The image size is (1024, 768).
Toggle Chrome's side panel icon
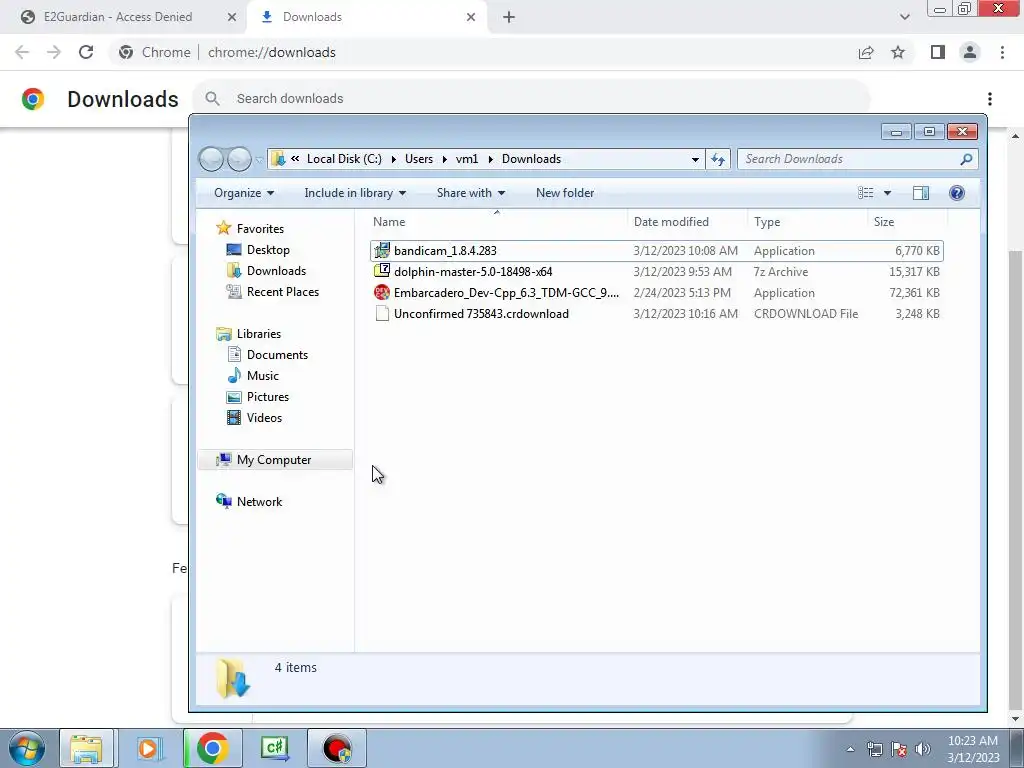click(938, 52)
